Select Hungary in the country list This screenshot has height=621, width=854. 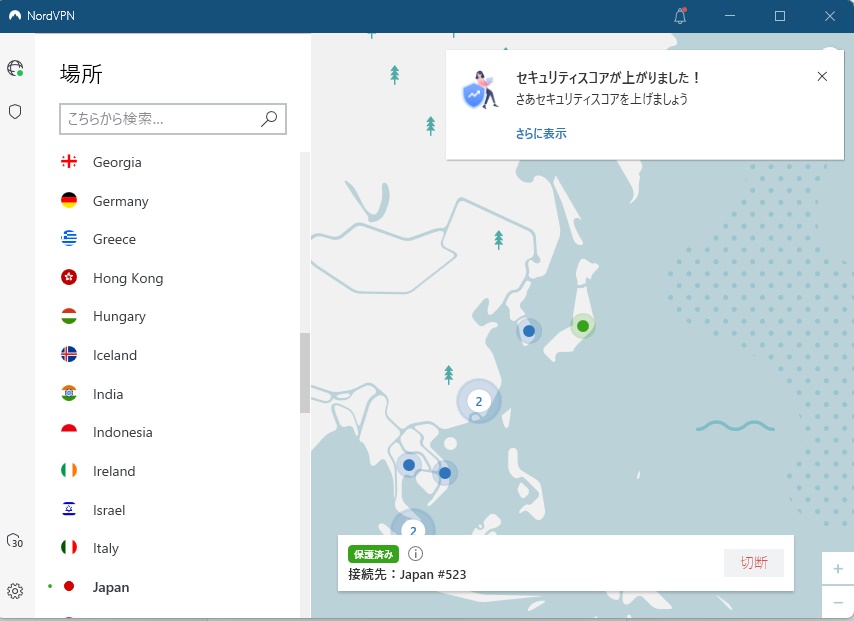click(x=119, y=316)
